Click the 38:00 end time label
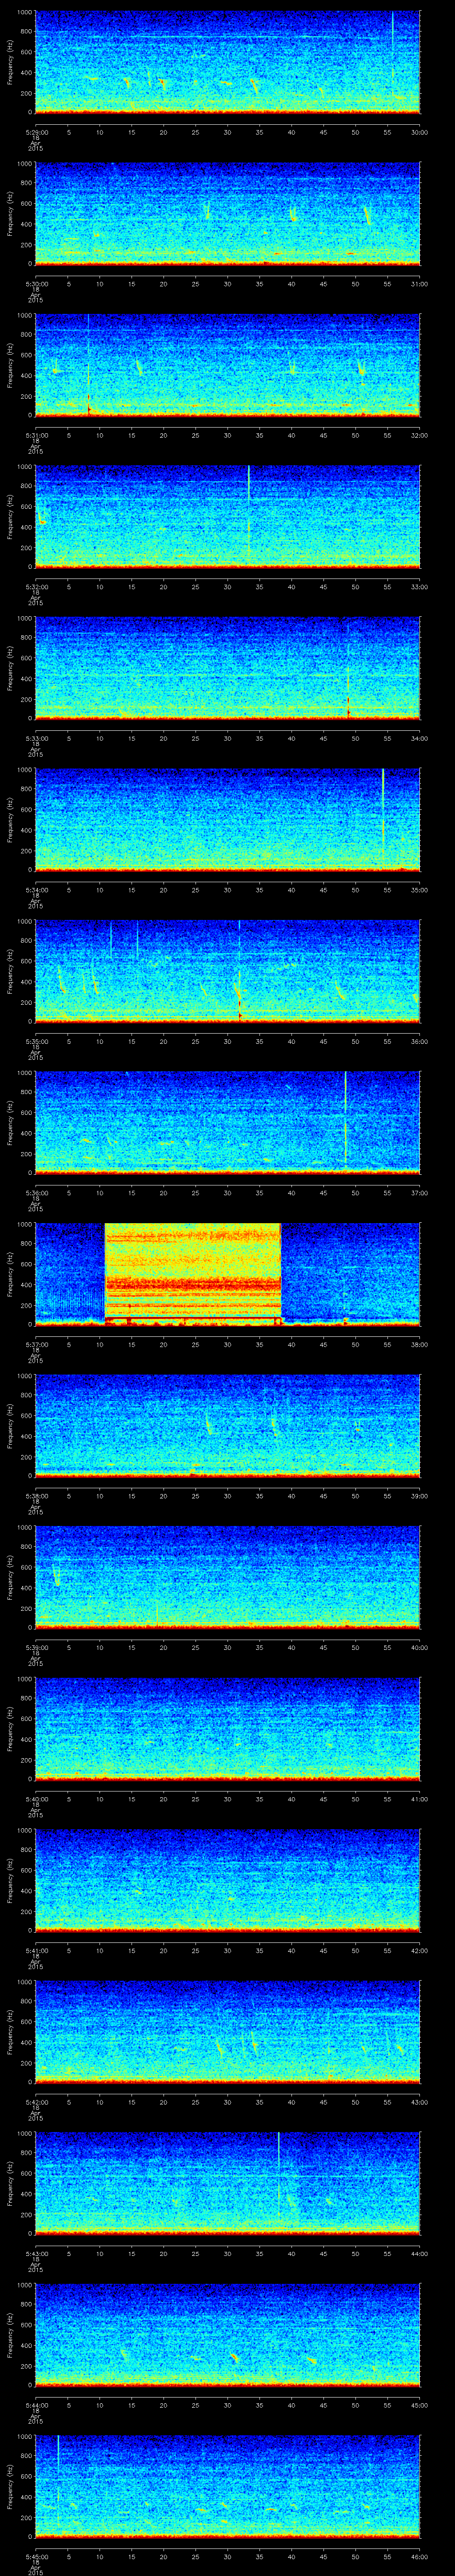 click(x=419, y=1344)
